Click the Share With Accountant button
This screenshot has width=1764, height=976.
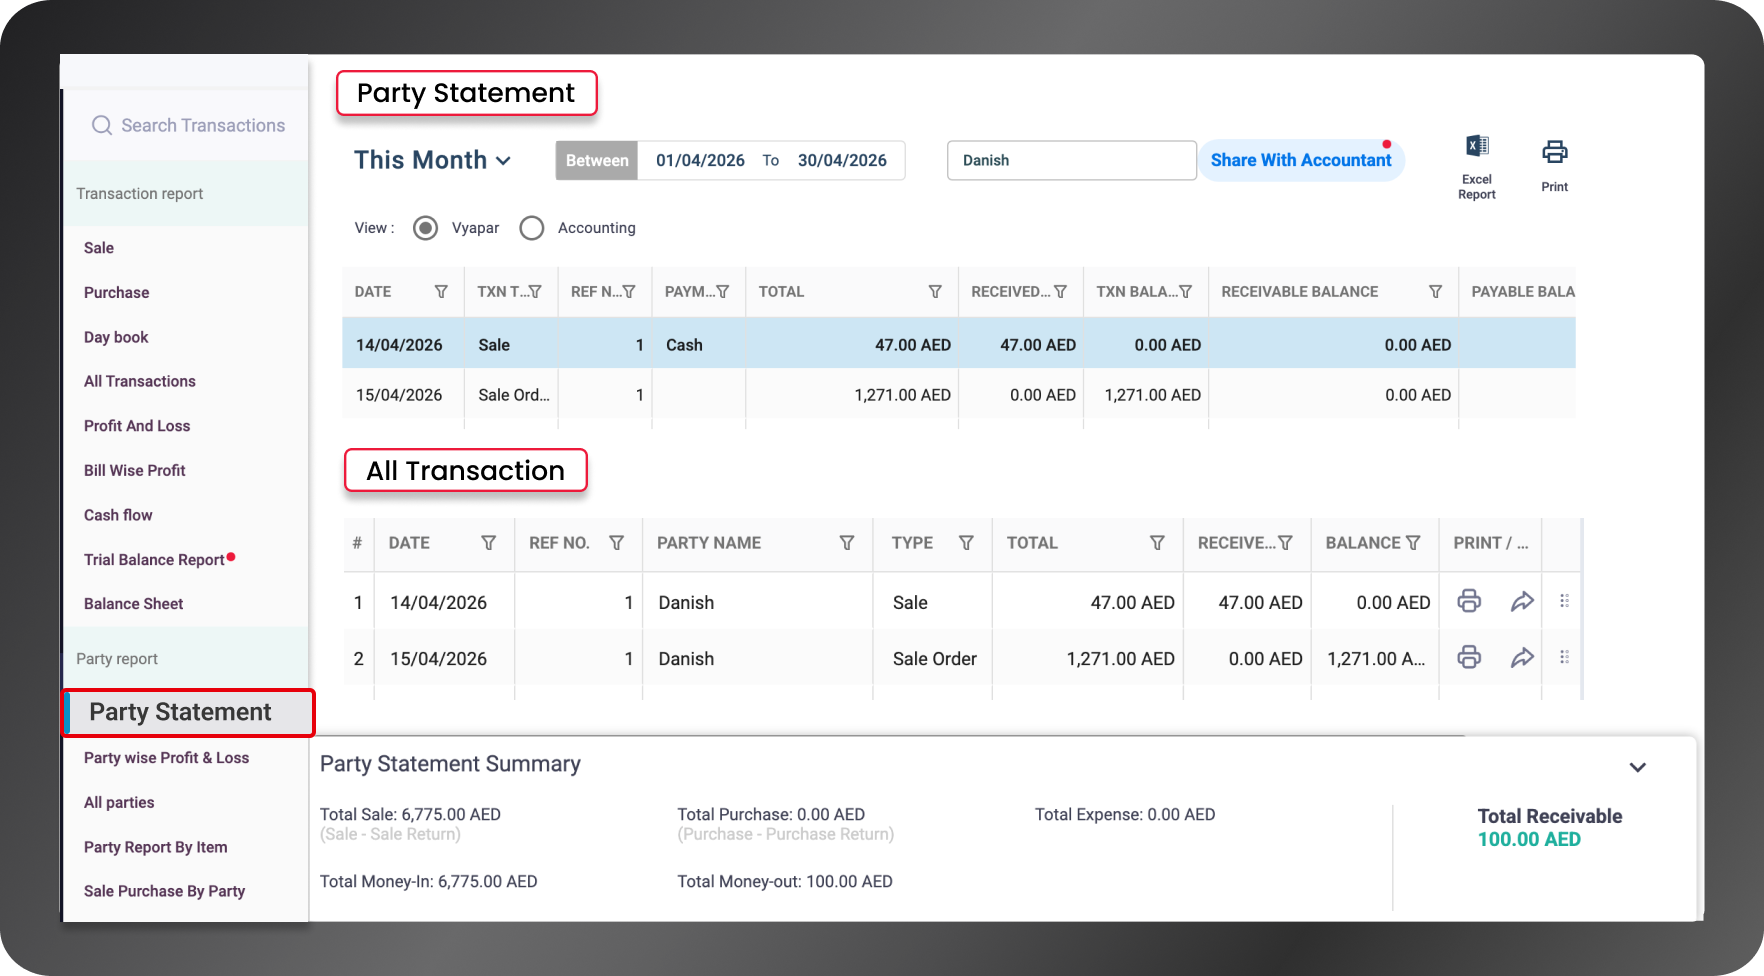coord(1301,160)
